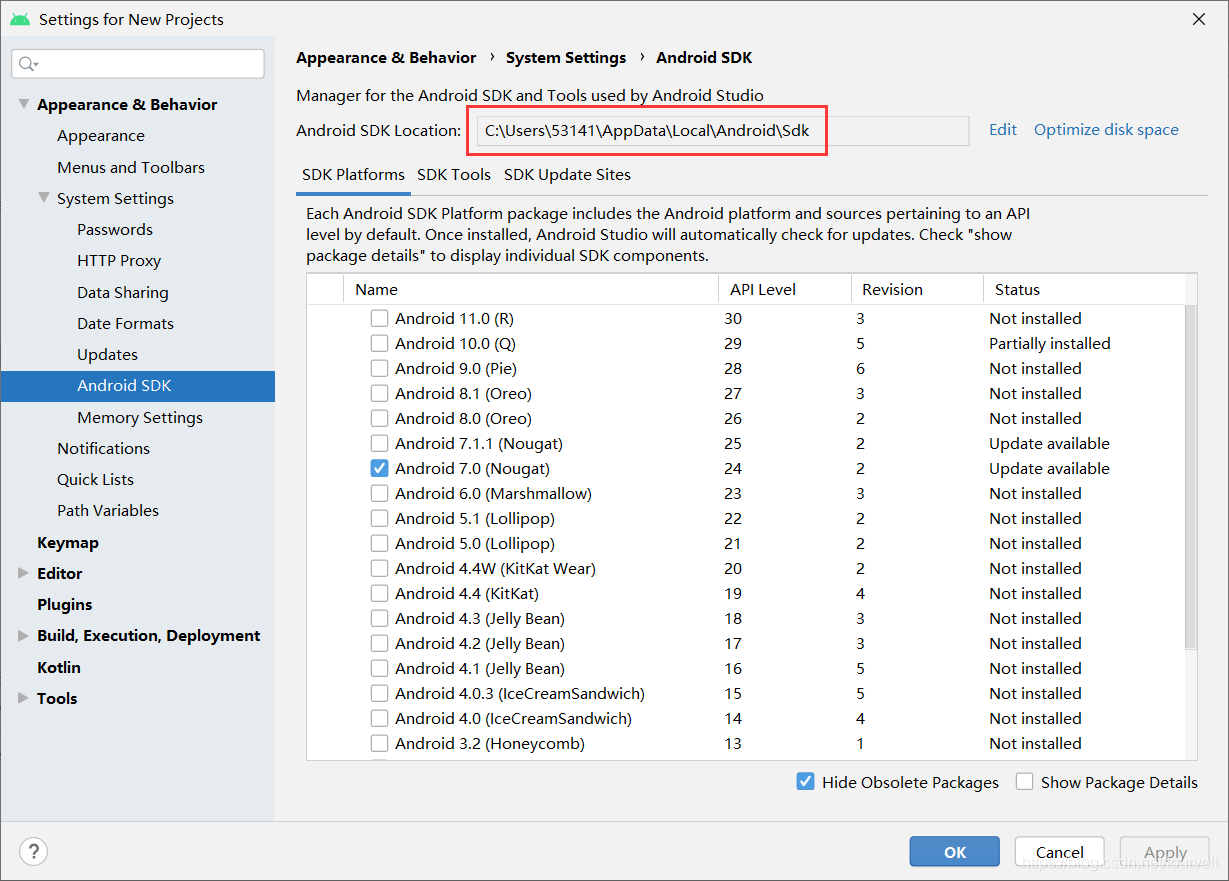Image resolution: width=1229 pixels, height=881 pixels.
Task: Open the Updates settings page
Action: tap(107, 355)
